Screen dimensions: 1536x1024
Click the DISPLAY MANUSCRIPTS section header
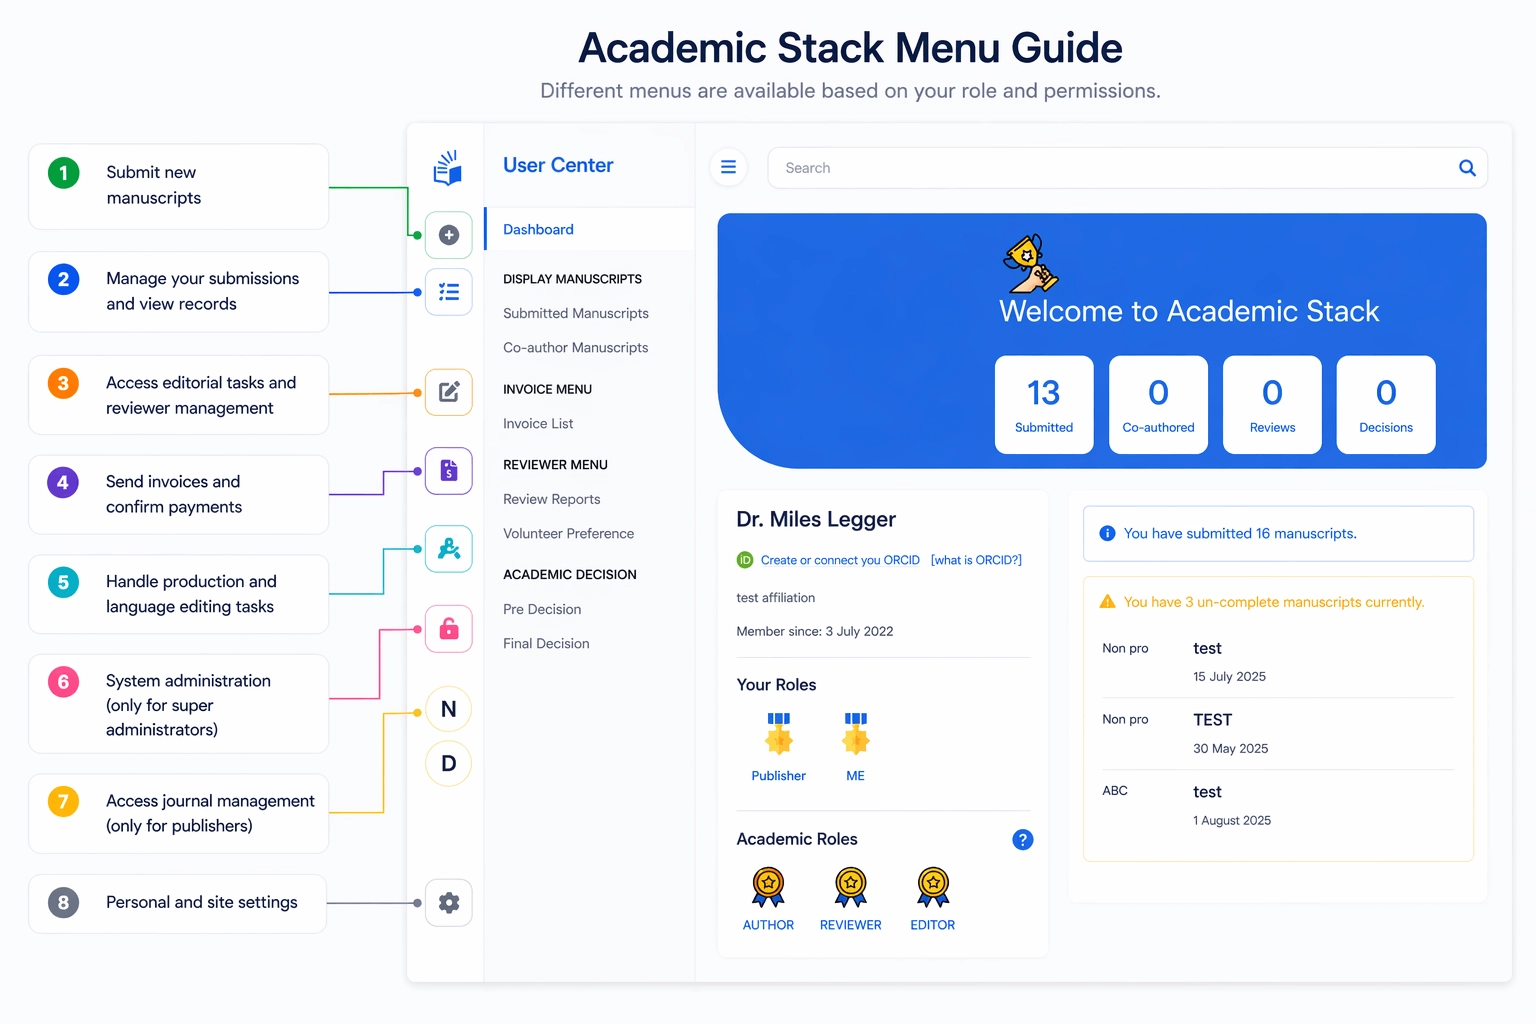pos(572,279)
